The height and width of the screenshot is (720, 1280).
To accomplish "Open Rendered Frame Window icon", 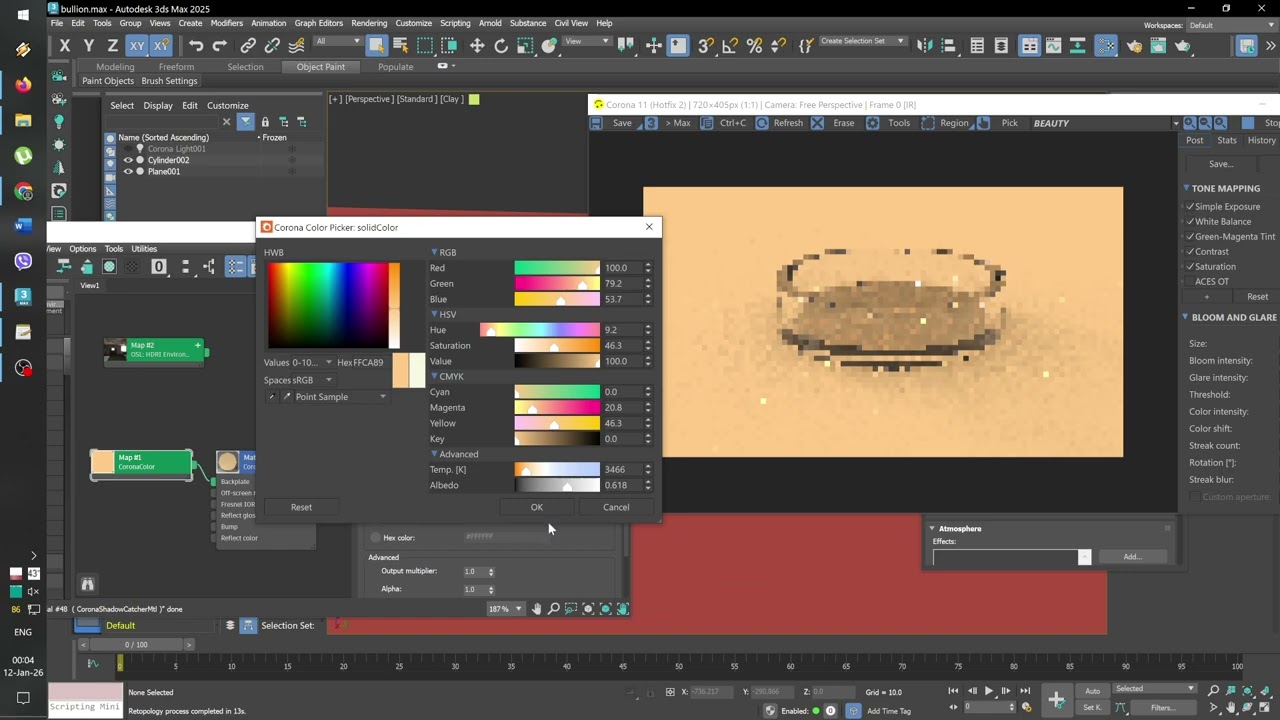I will (1158, 46).
